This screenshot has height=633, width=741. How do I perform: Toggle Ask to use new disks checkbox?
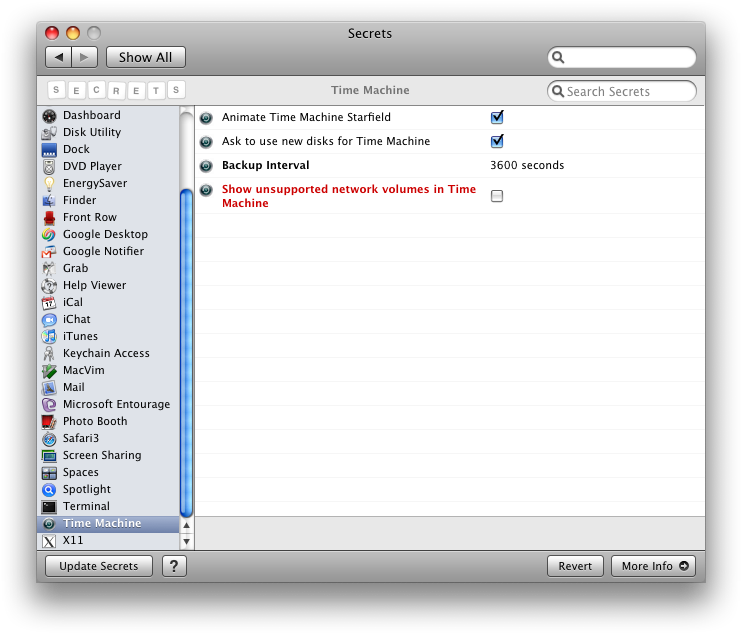(497, 141)
